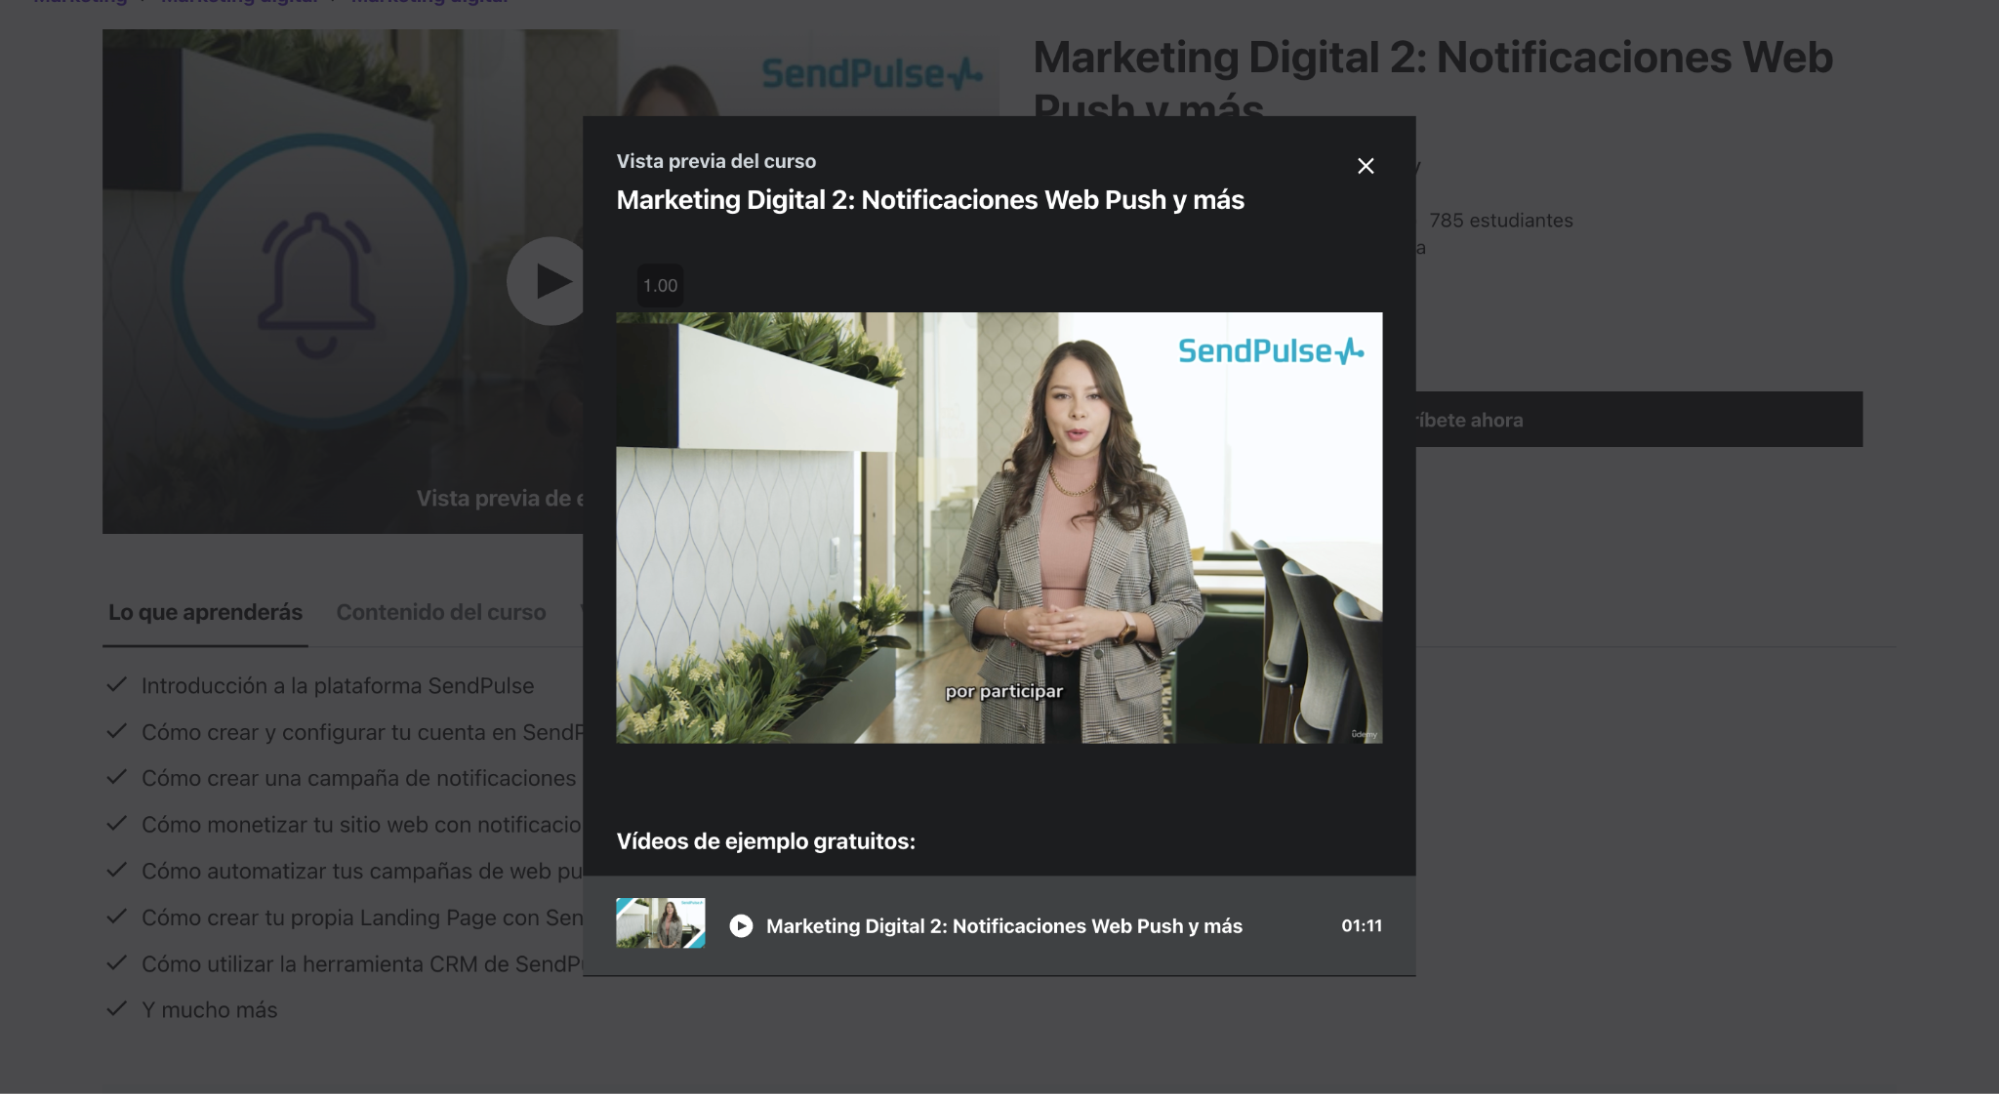Screen dimensions: 1999x1095
Task: Click 'Cómo utilizar la herramienta CRM' item
Action: tap(362, 964)
